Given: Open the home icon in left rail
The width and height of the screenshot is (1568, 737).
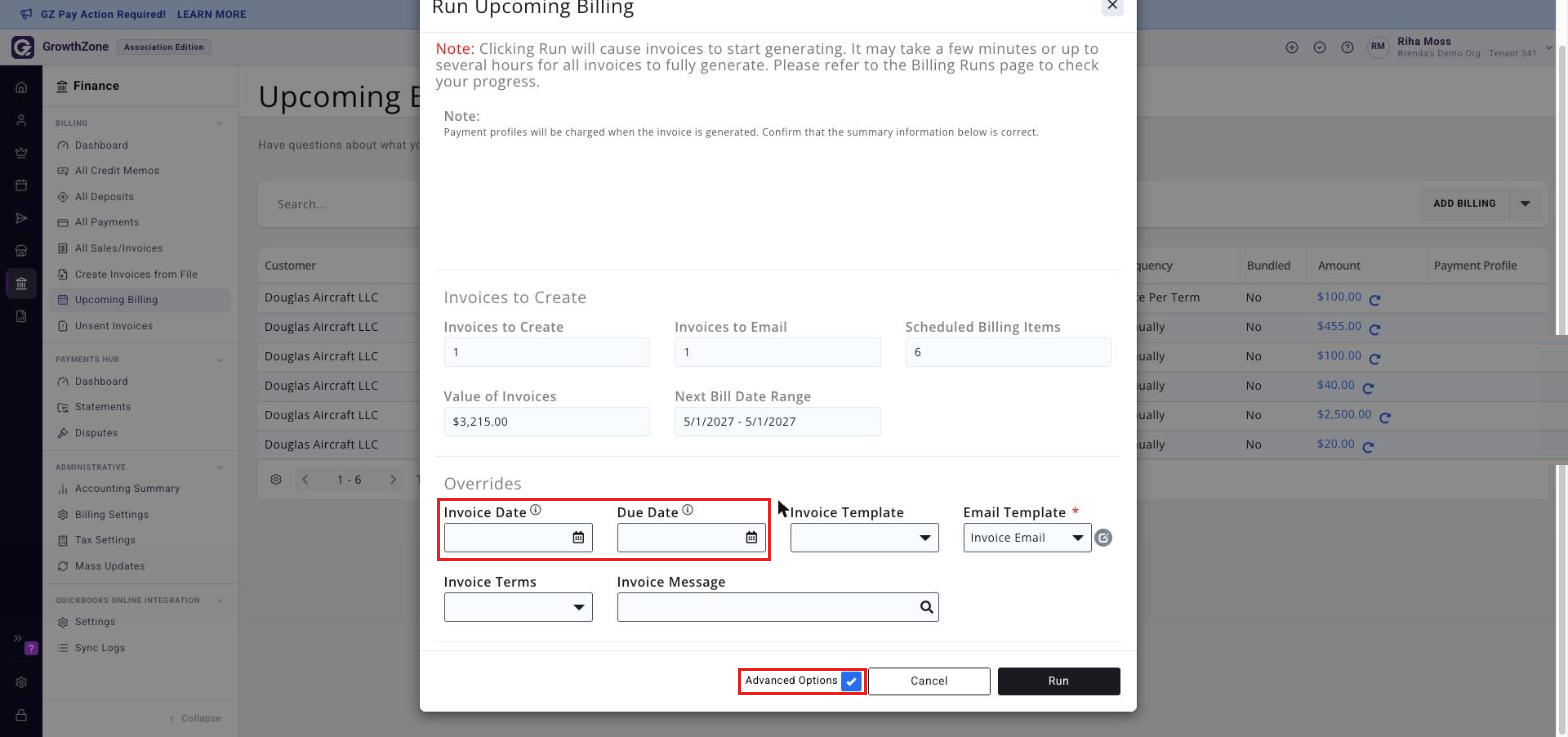Looking at the screenshot, I should 21,87.
